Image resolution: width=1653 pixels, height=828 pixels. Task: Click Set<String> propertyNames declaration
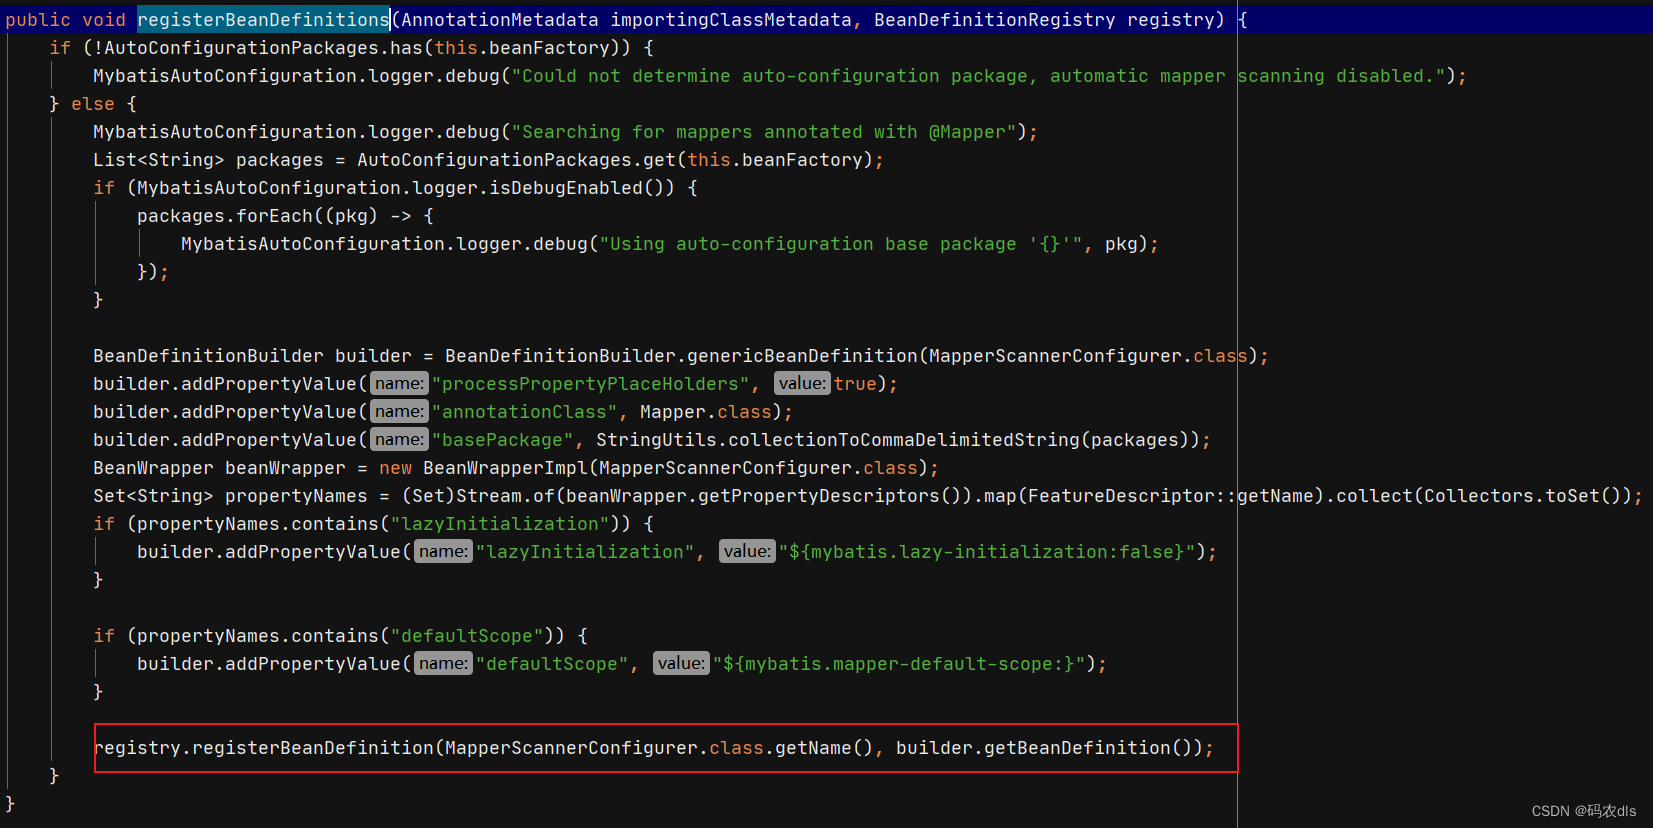230,496
